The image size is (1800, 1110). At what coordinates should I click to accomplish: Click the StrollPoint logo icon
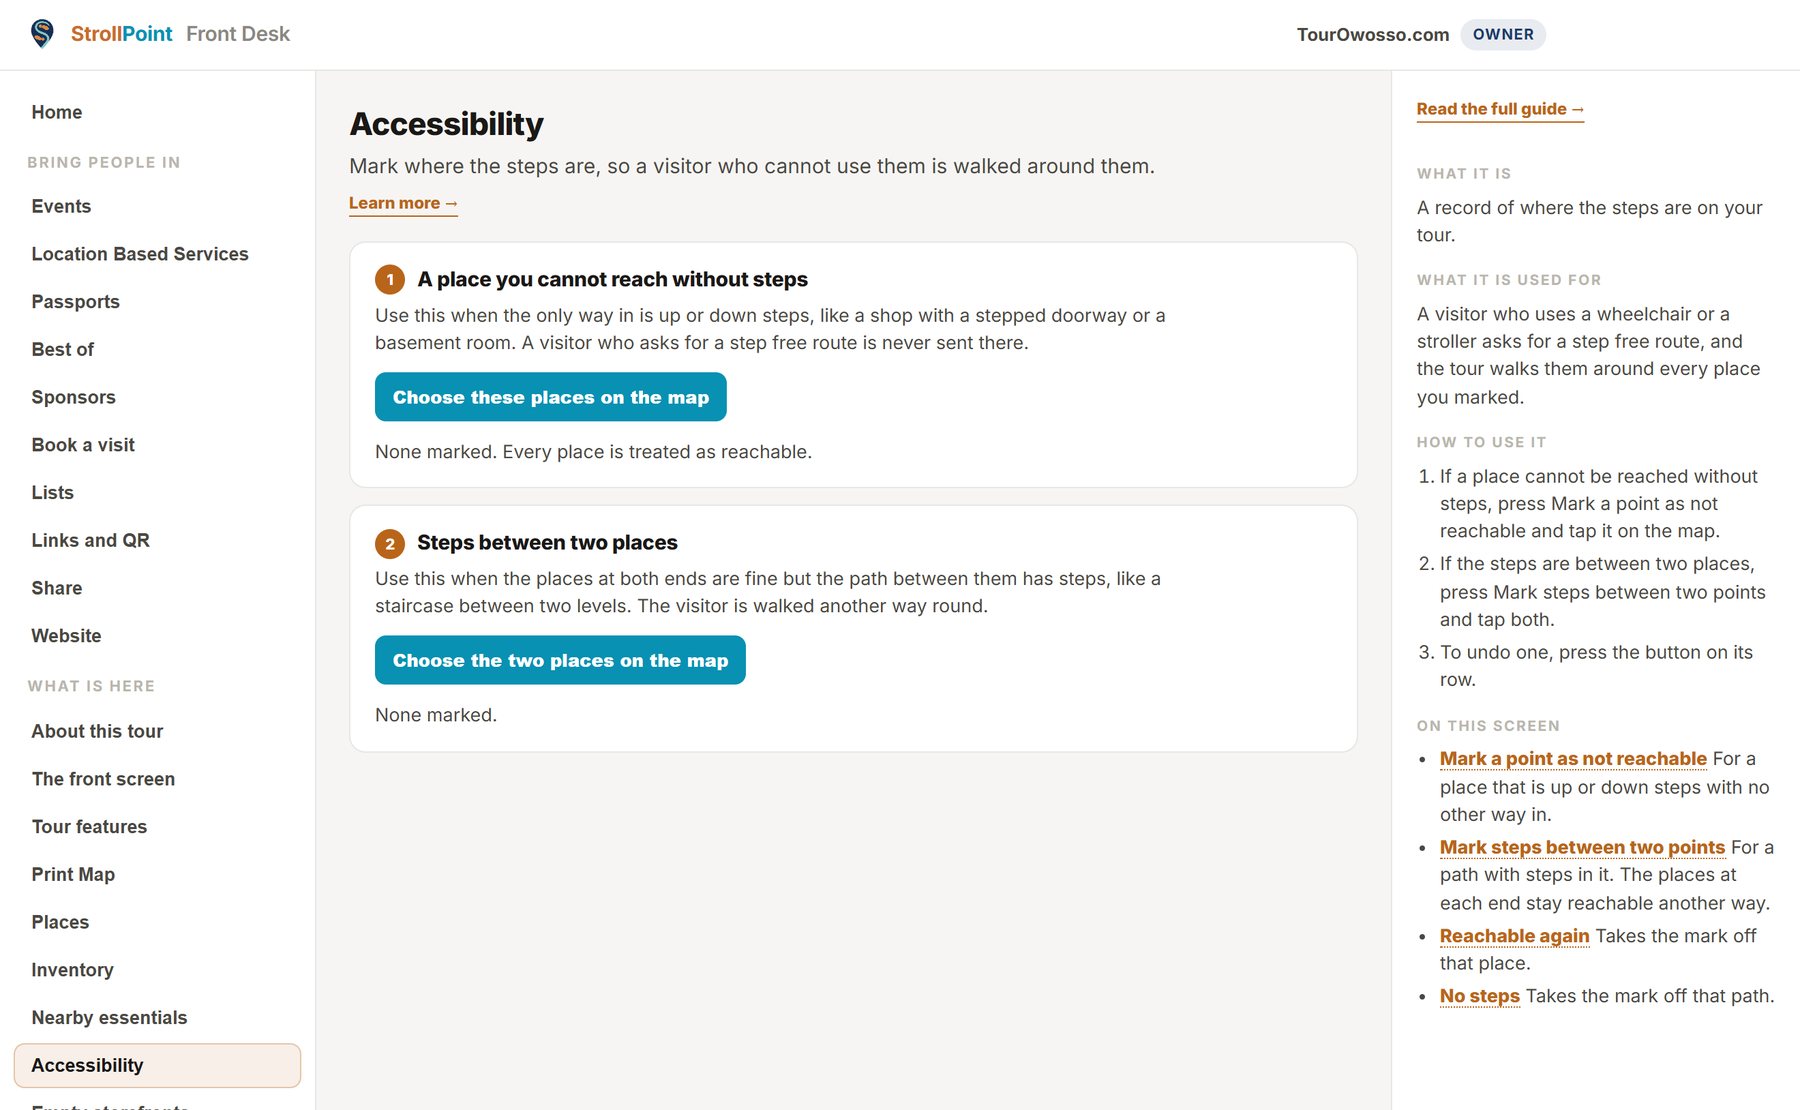tap(42, 34)
